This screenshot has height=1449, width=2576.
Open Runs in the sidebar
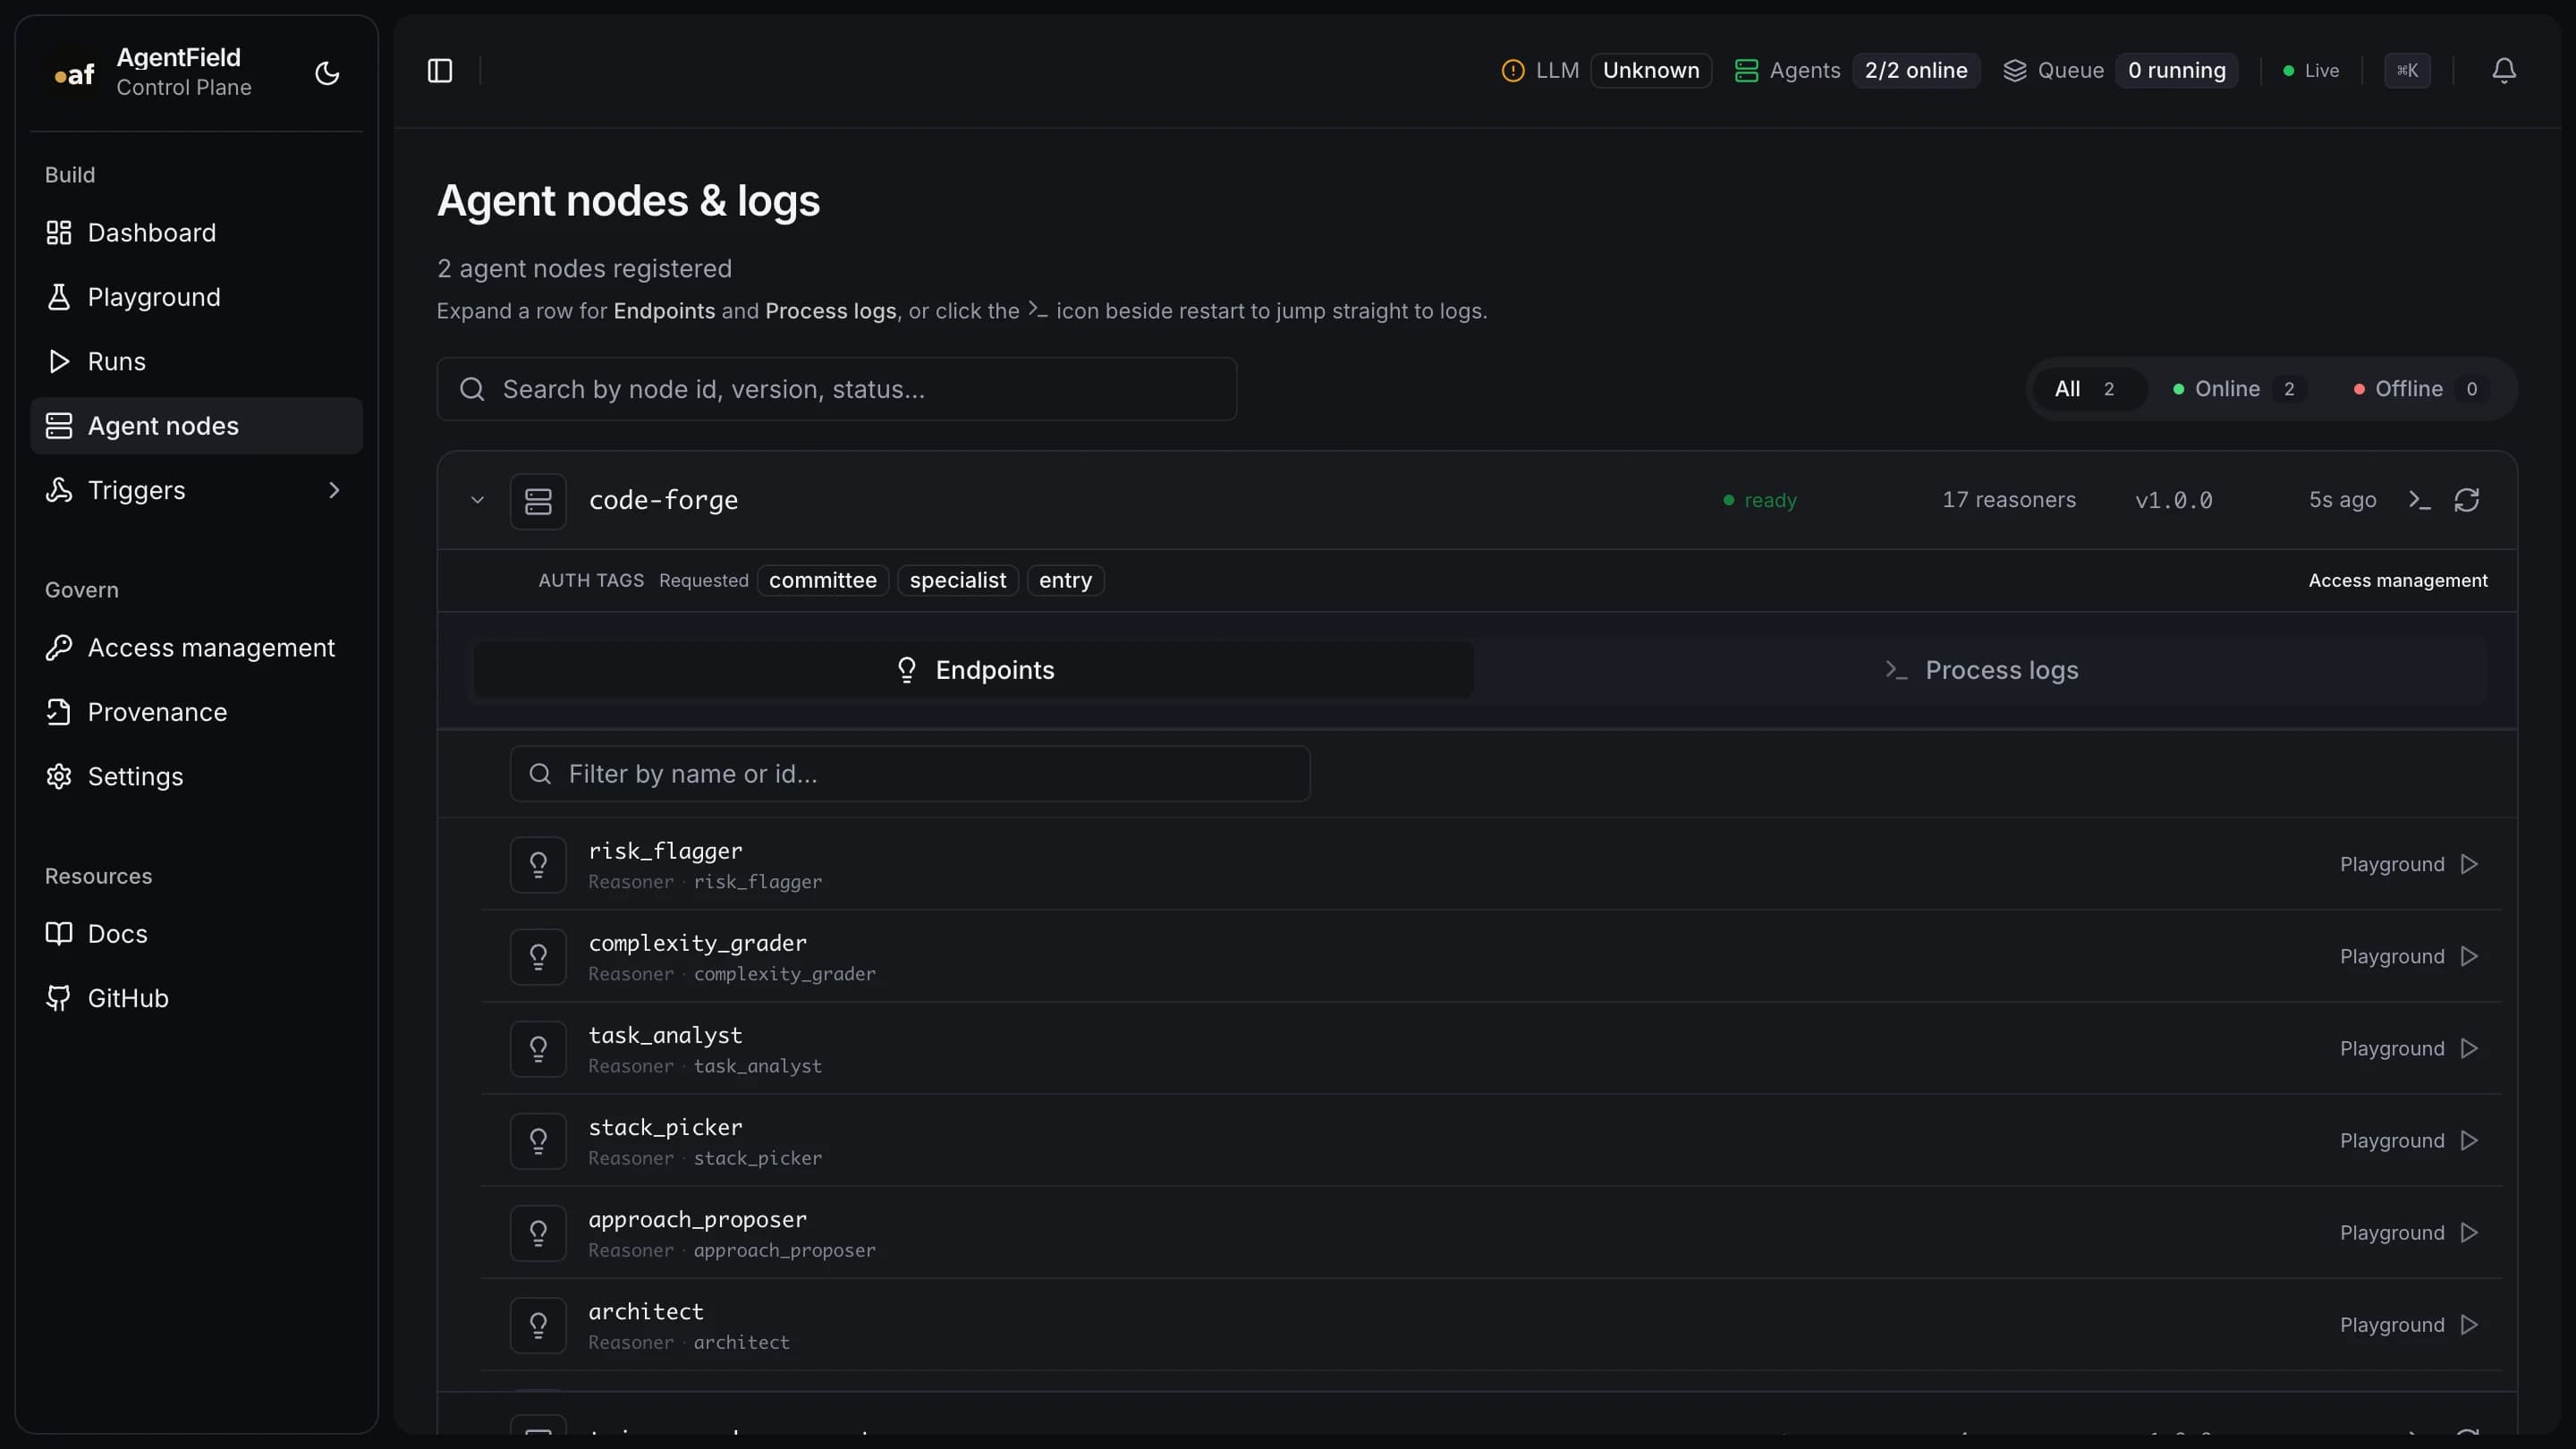point(196,361)
